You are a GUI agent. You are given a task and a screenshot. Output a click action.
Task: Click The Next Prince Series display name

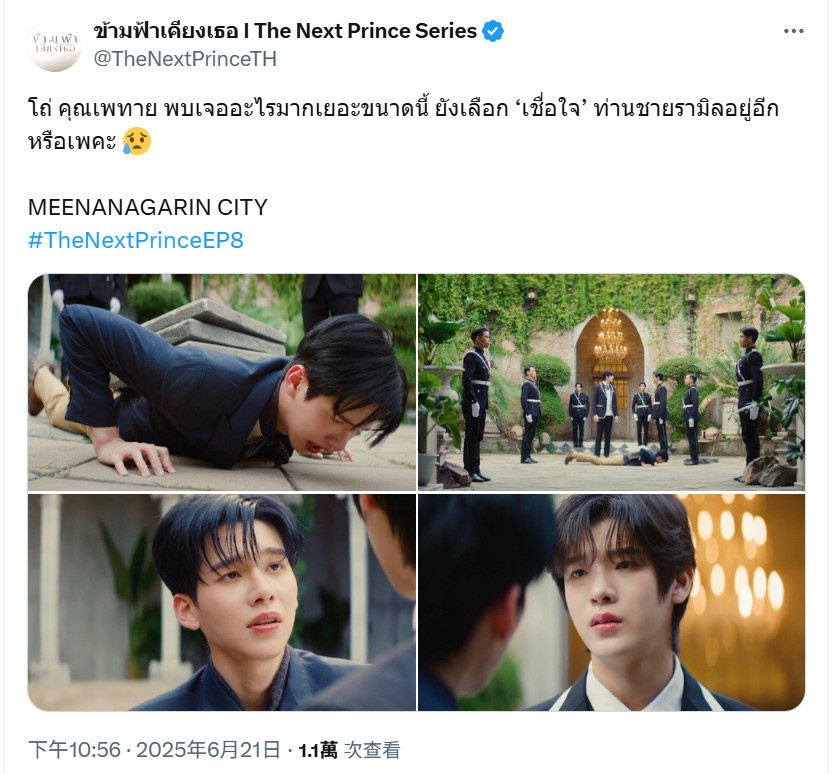285,31
